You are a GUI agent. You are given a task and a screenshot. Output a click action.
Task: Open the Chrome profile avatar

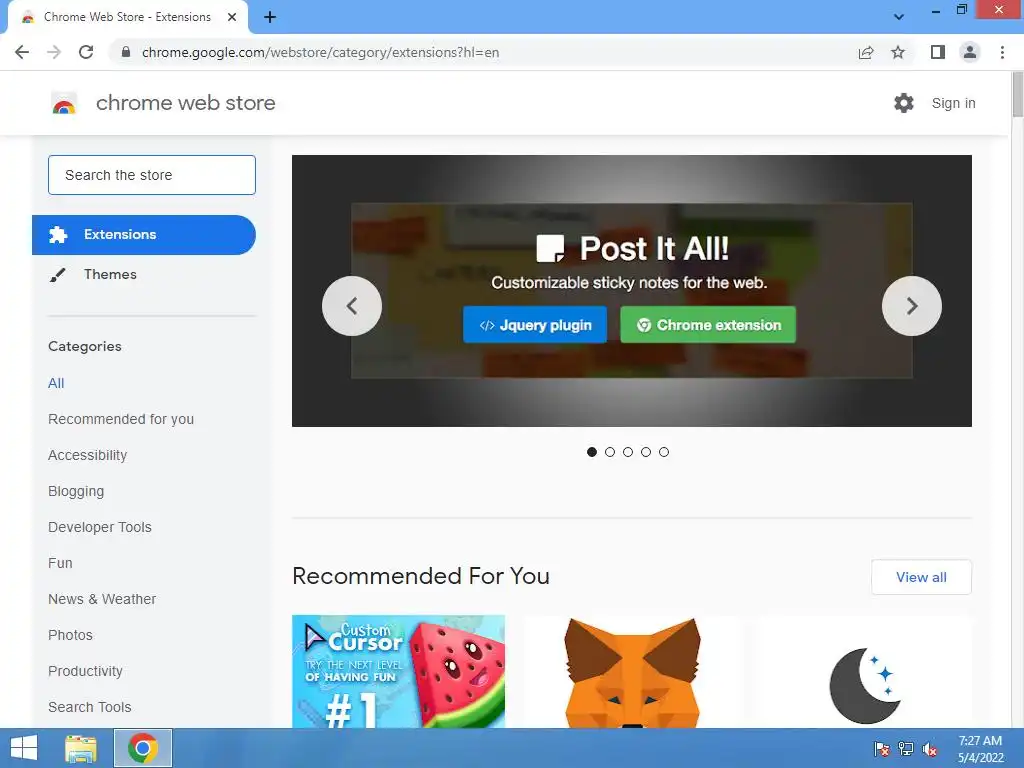970,52
